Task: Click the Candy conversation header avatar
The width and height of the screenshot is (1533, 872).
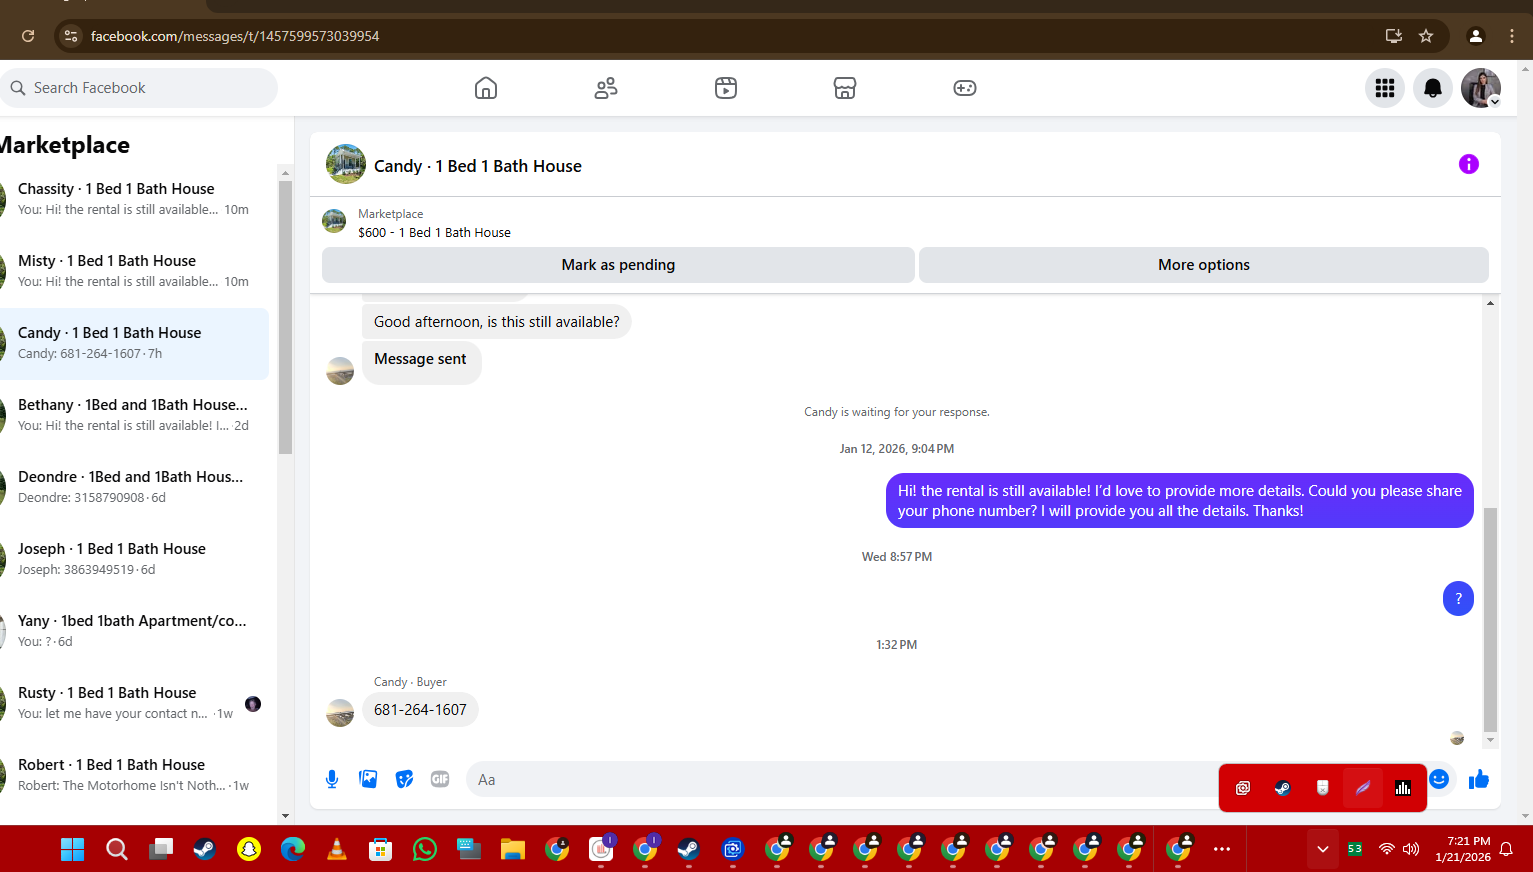Action: pos(346,164)
